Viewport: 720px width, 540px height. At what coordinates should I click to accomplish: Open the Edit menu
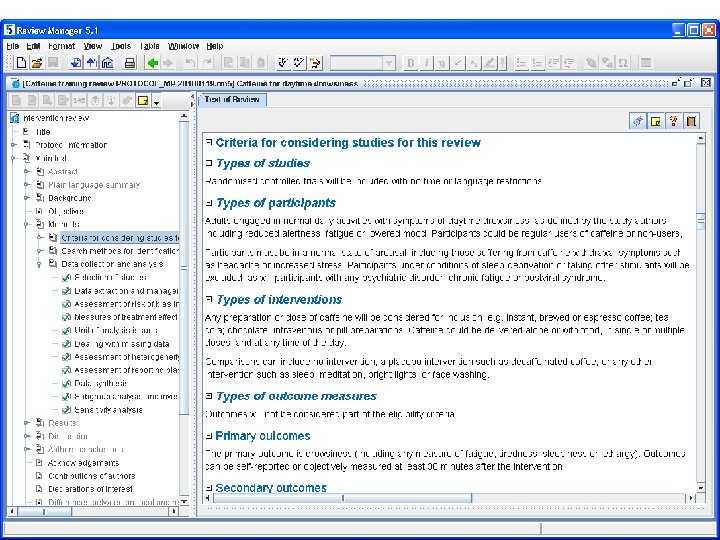point(33,46)
